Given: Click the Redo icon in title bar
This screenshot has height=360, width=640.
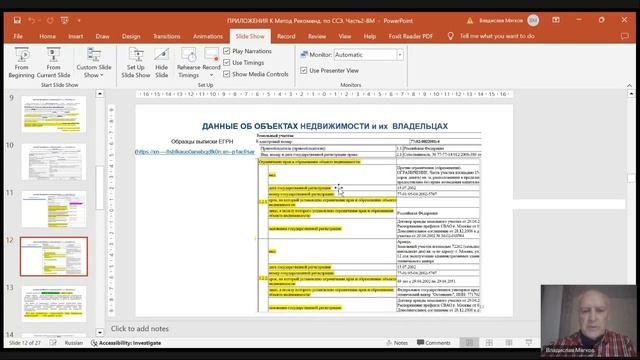Looking at the screenshot, I should [50, 20].
